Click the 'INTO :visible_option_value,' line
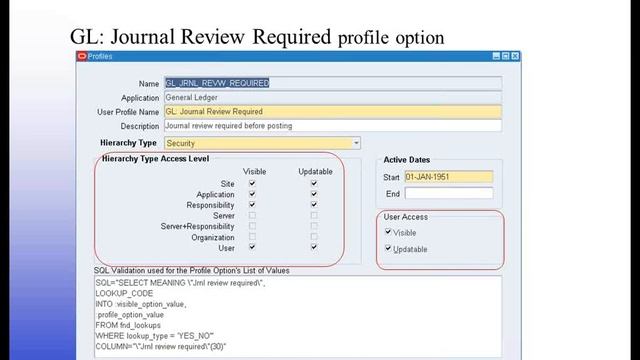This screenshot has width=640, height=360. tap(141, 304)
